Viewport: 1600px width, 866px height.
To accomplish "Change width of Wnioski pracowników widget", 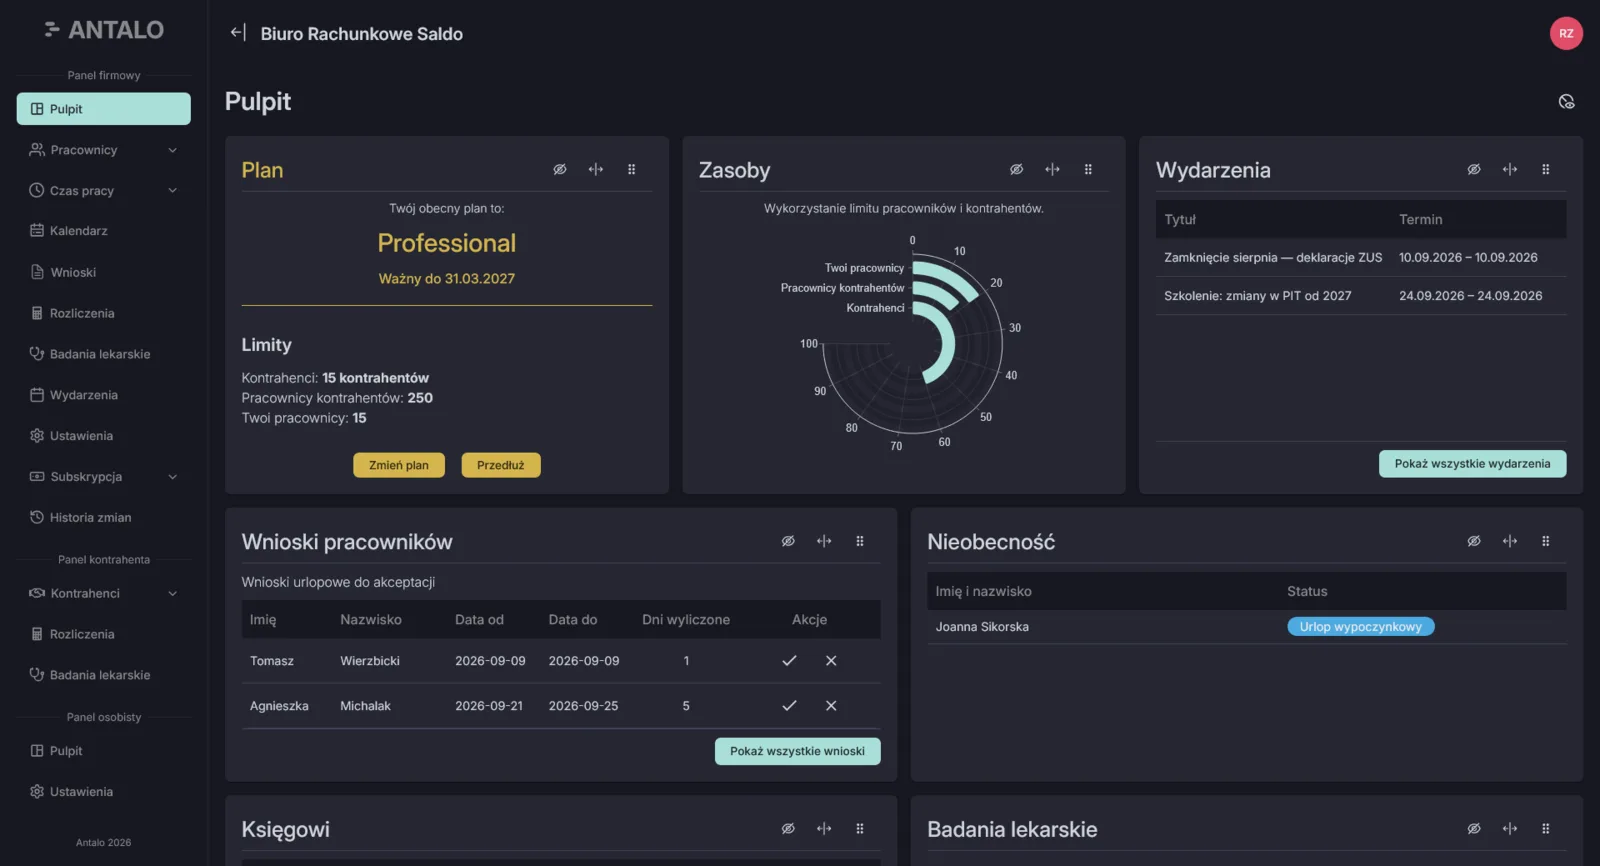I will coord(824,541).
